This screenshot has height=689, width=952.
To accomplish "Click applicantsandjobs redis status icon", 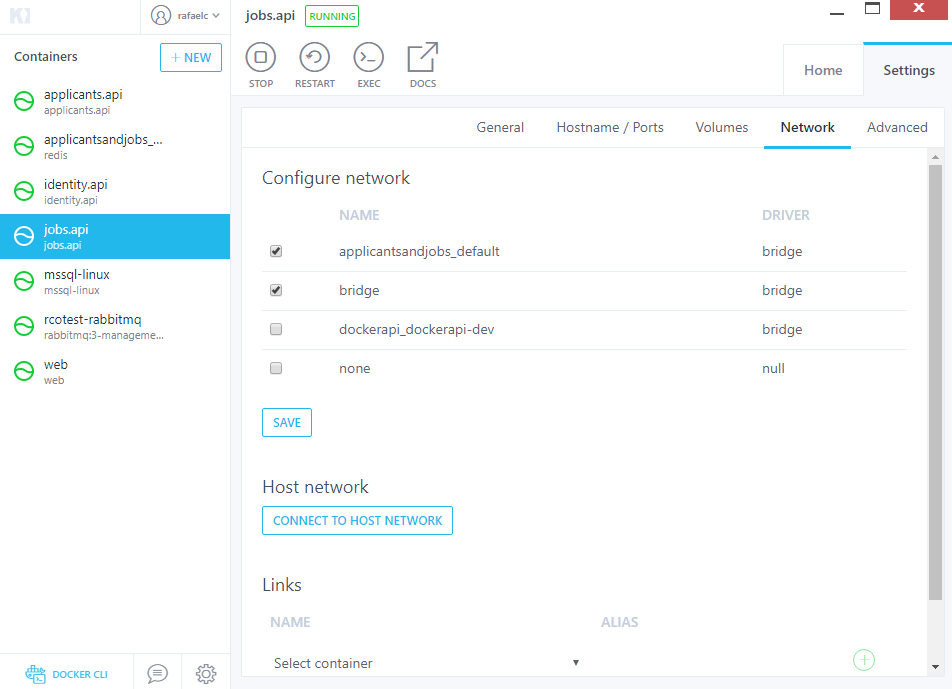I will (x=24, y=146).
